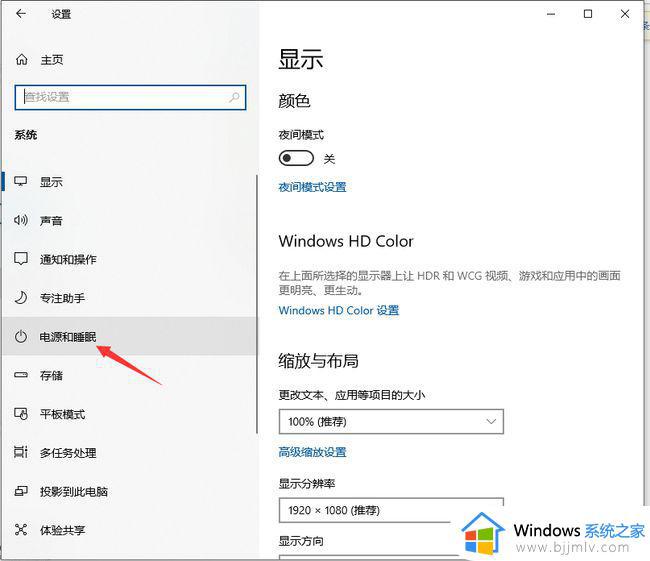Open the 高级缩放设置 link
The image size is (650, 561).
(312, 452)
